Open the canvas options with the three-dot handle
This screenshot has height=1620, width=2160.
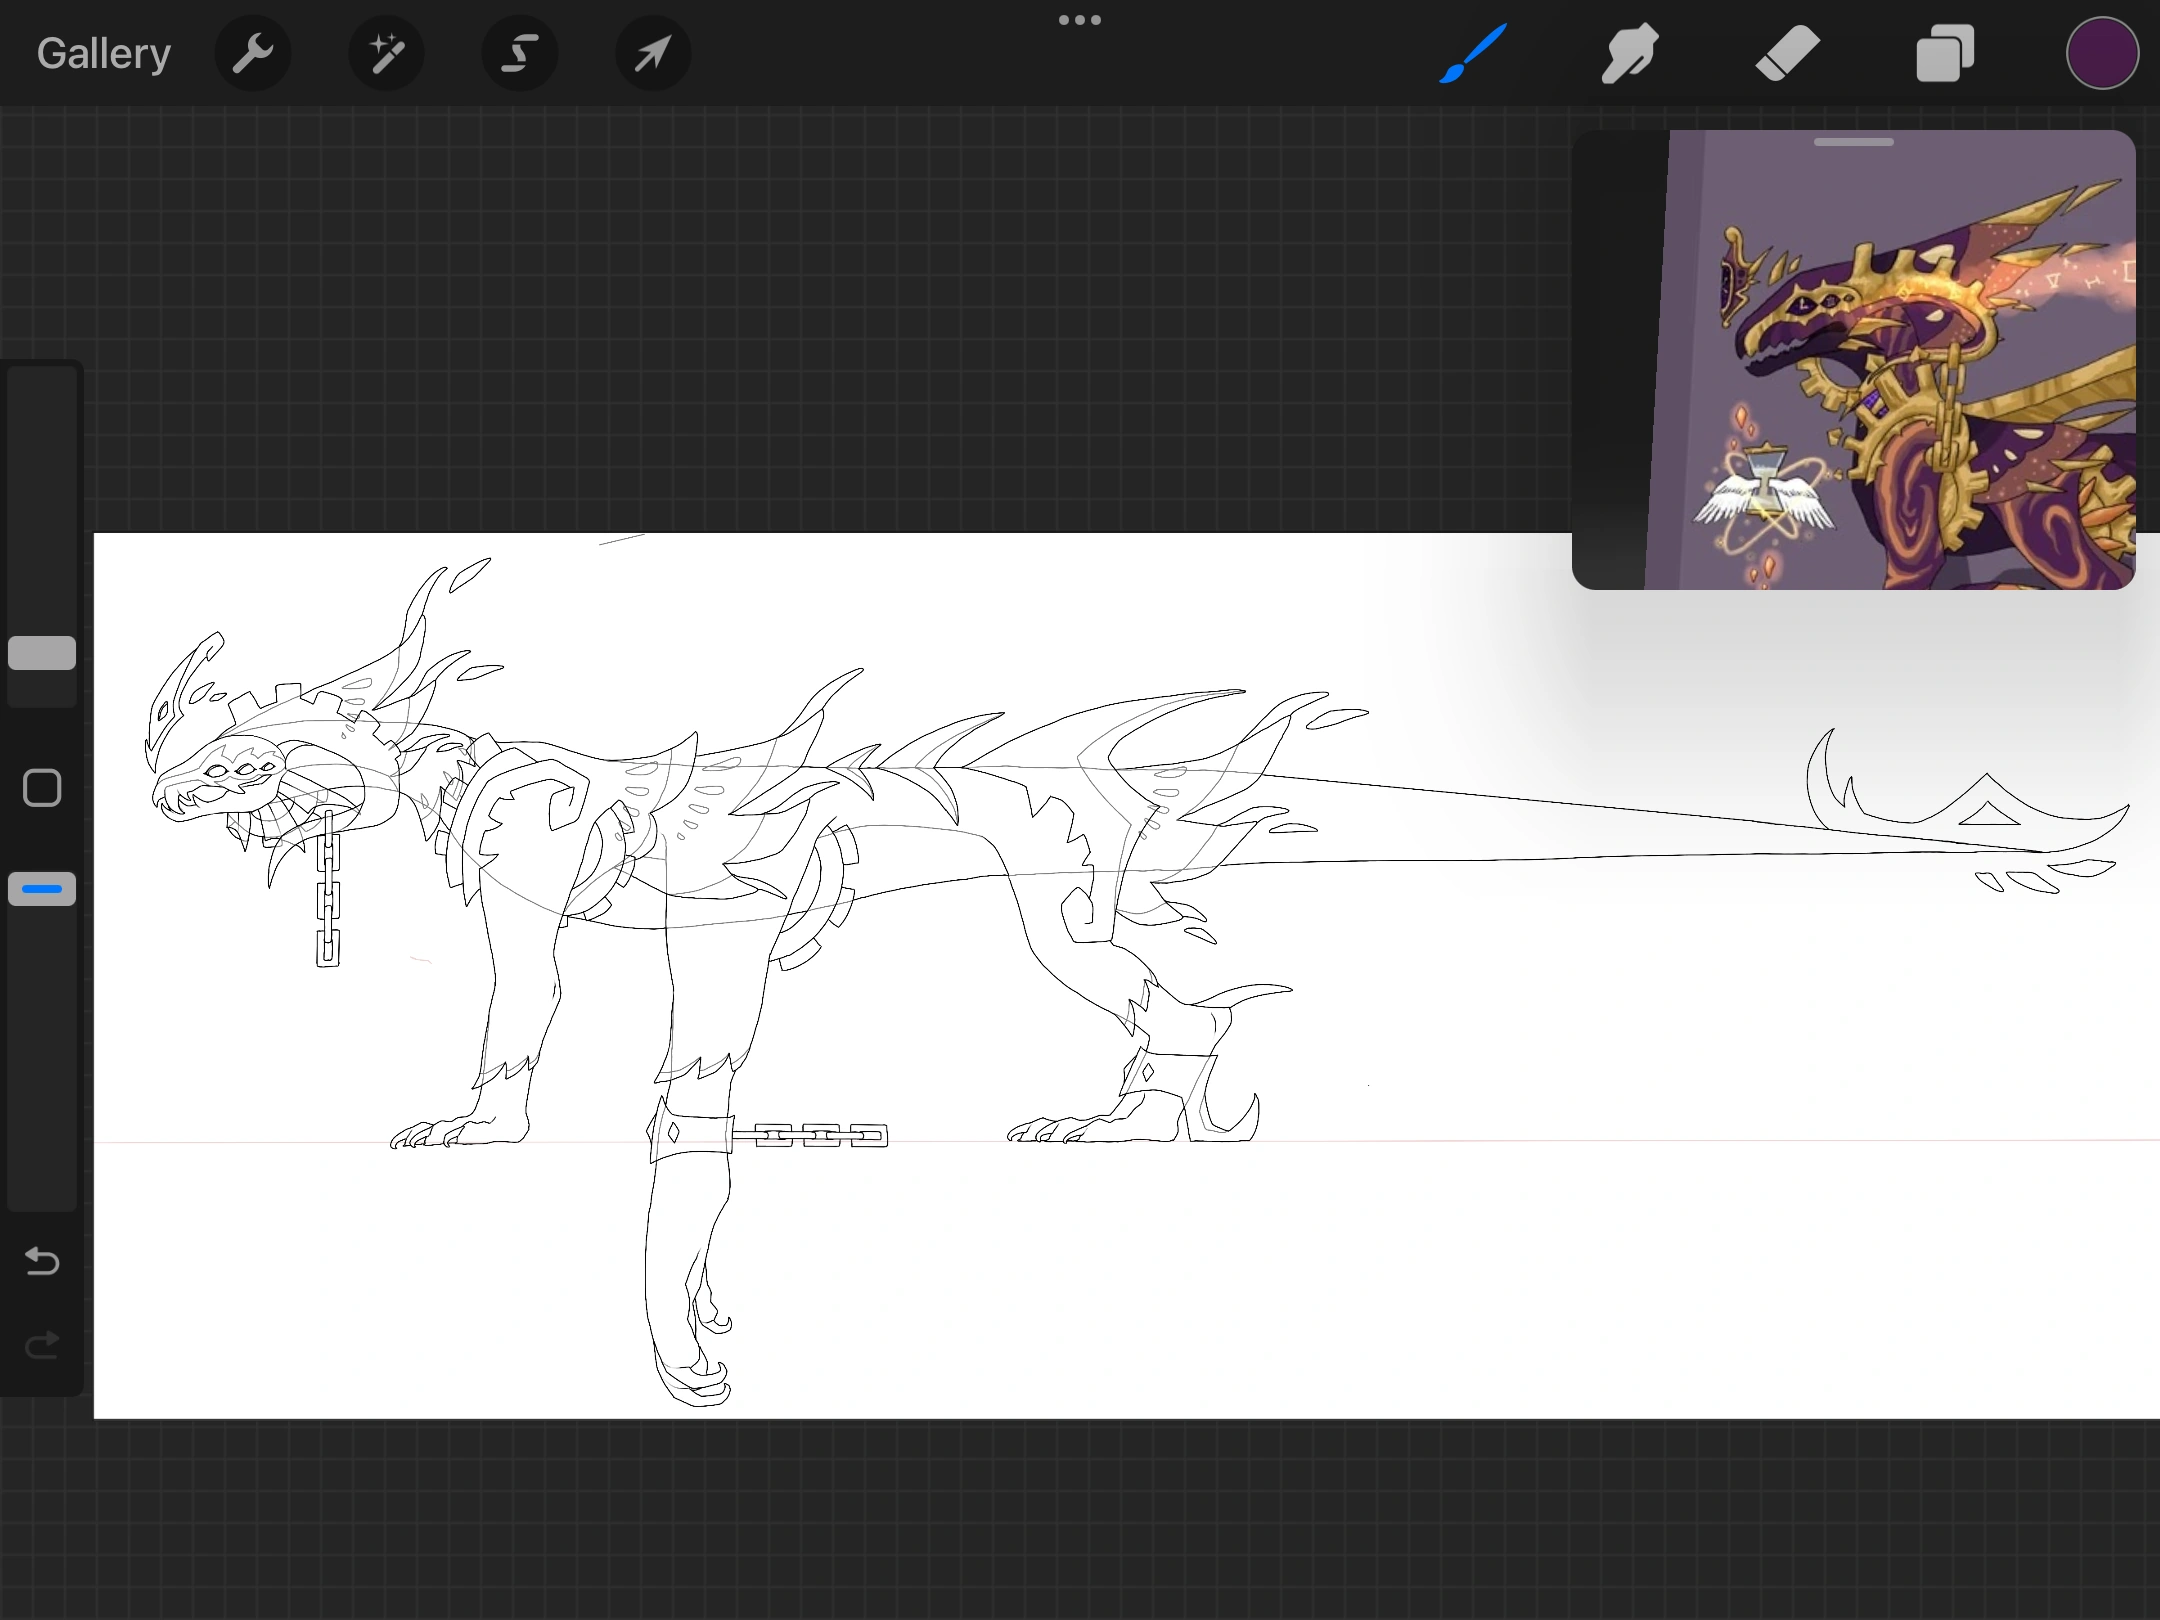click(x=1080, y=19)
